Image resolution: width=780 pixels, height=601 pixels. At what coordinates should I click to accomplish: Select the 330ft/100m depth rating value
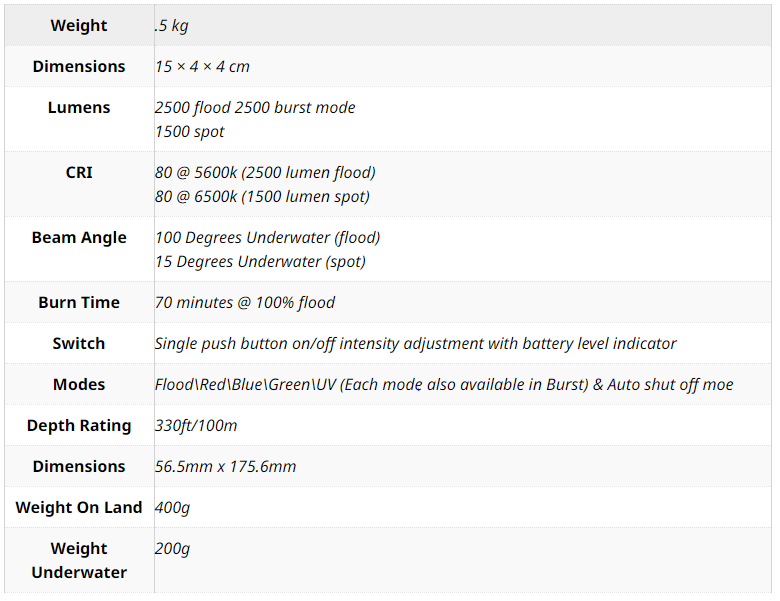tap(196, 426)
